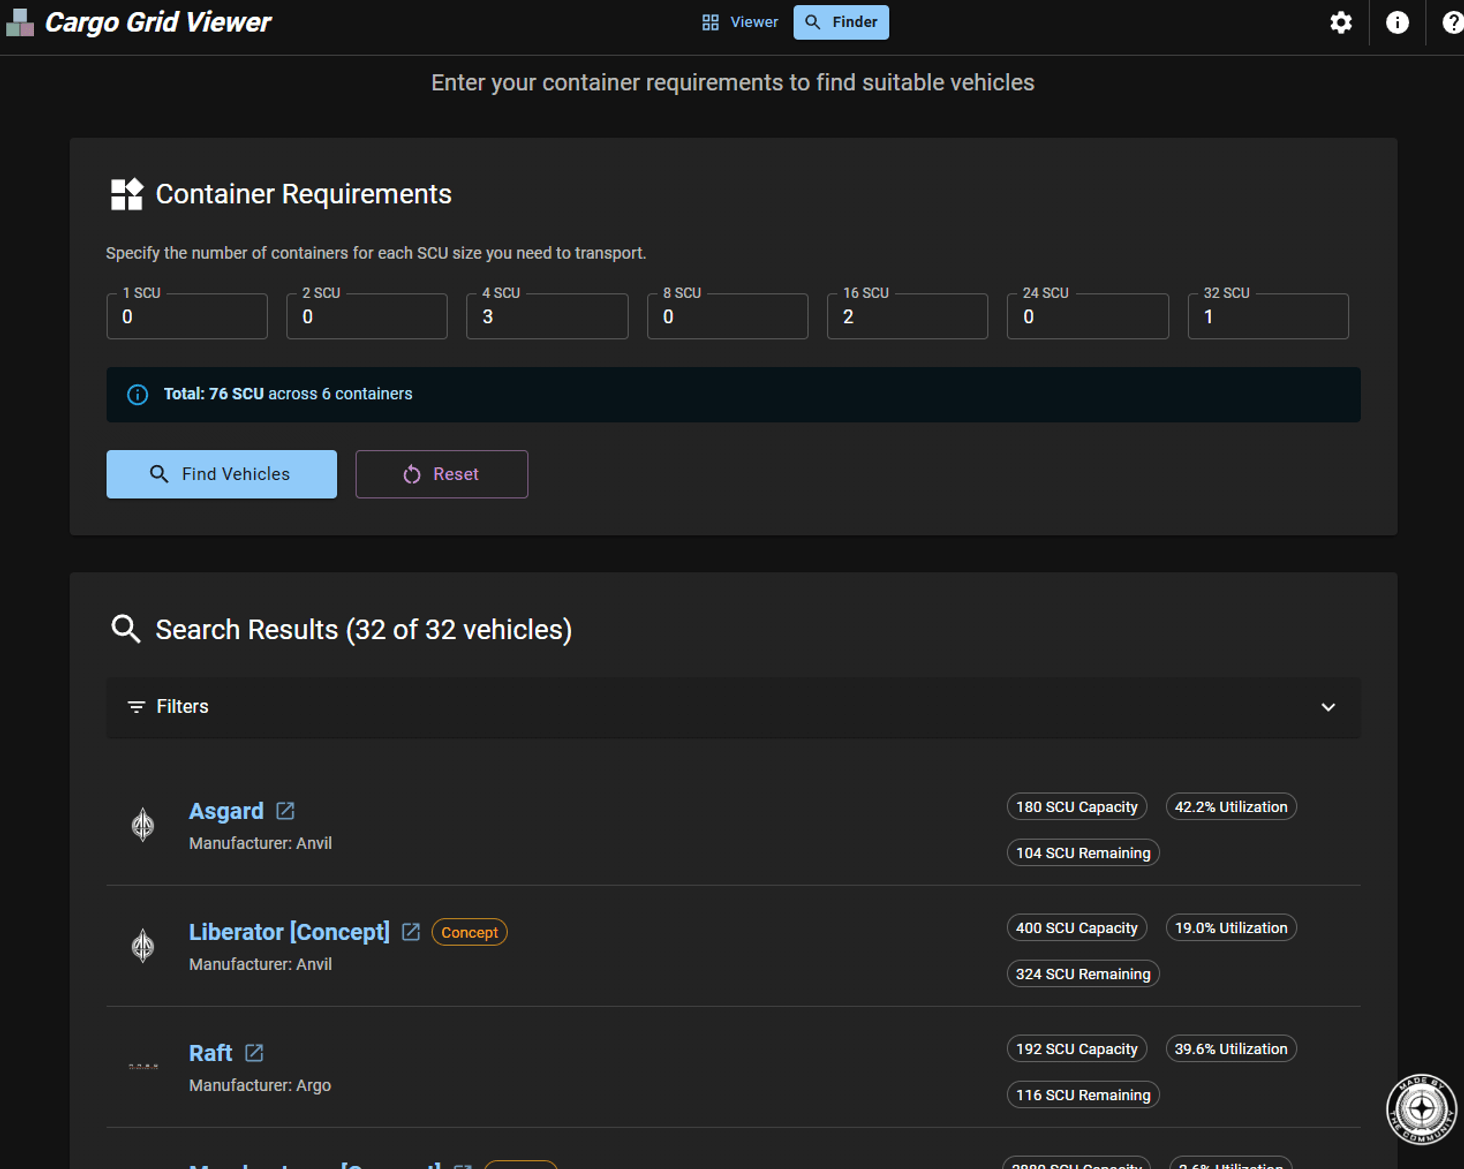Click the 42.2% Utilization chip
Screen dimensions: 1464x1169
(1231, 807)
